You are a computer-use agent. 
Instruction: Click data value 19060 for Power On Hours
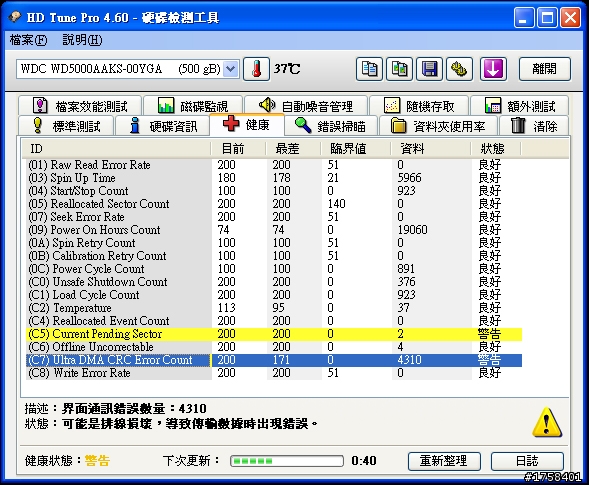(x=412, y=230)
